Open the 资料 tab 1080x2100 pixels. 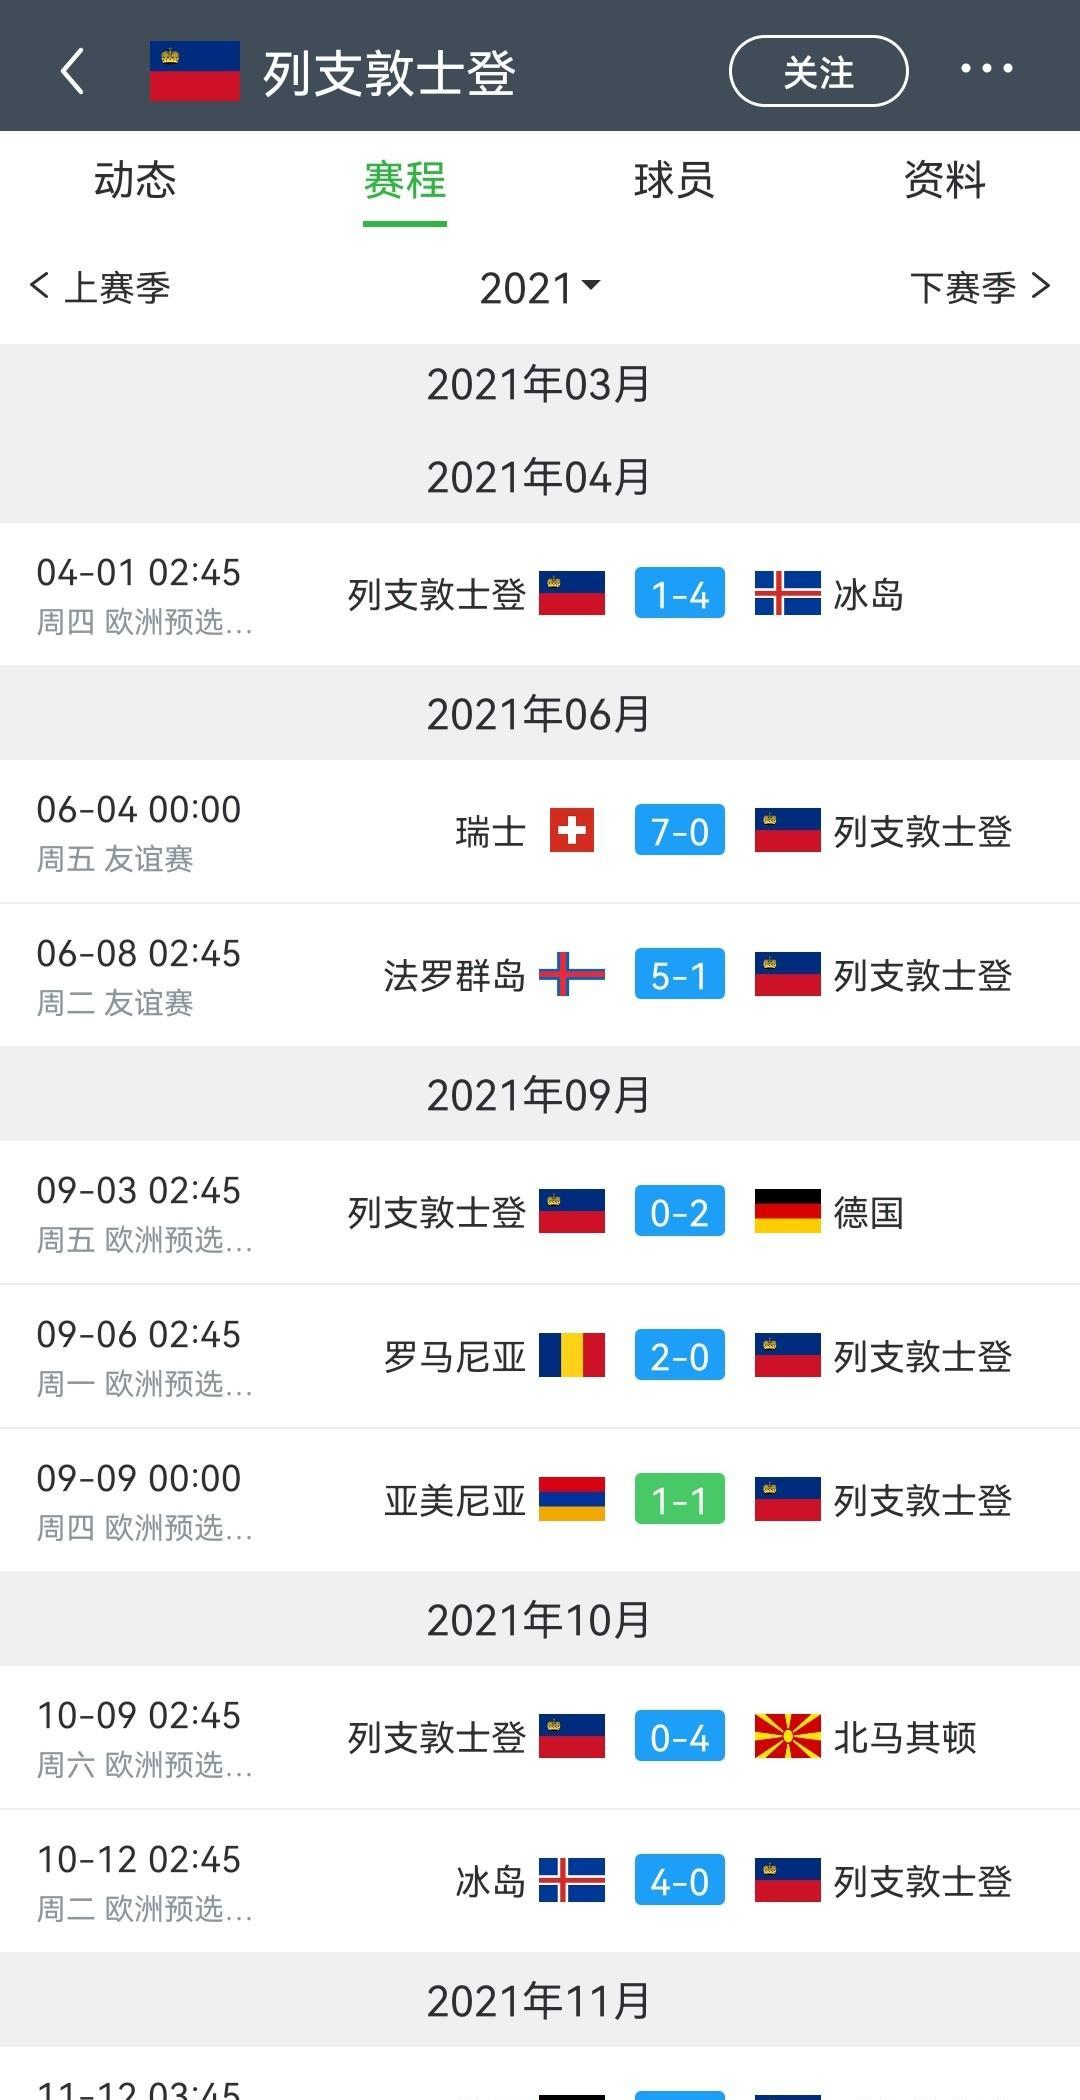(944, 181)
